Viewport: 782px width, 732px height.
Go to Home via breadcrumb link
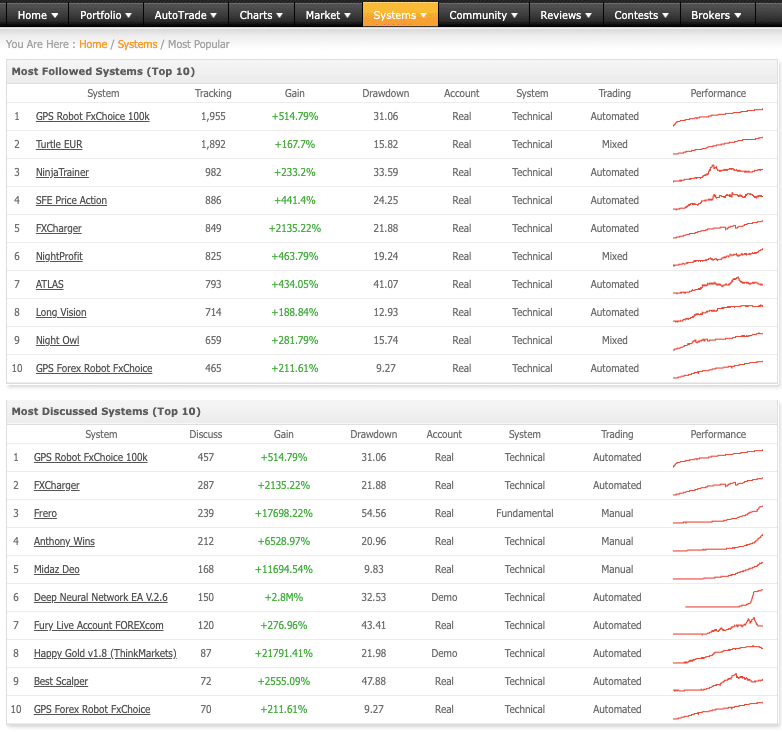tap(93, 44)
